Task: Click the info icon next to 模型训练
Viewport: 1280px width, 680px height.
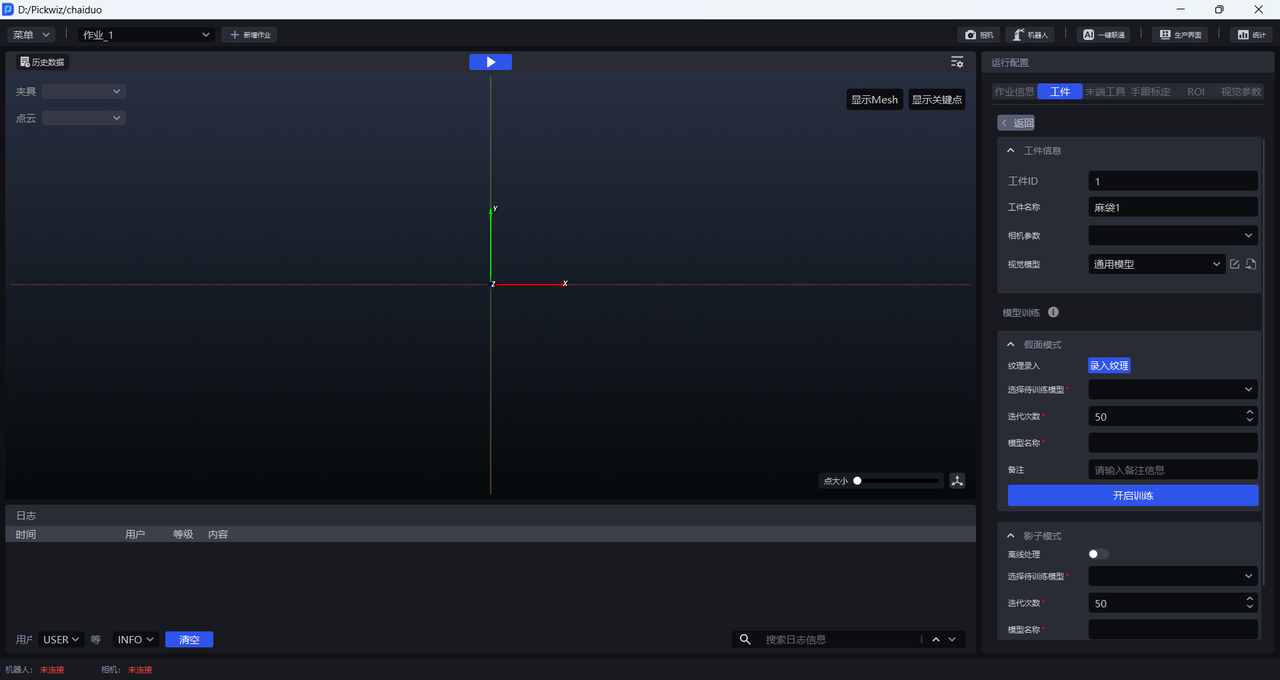Action: click(x=1053, y=313)
